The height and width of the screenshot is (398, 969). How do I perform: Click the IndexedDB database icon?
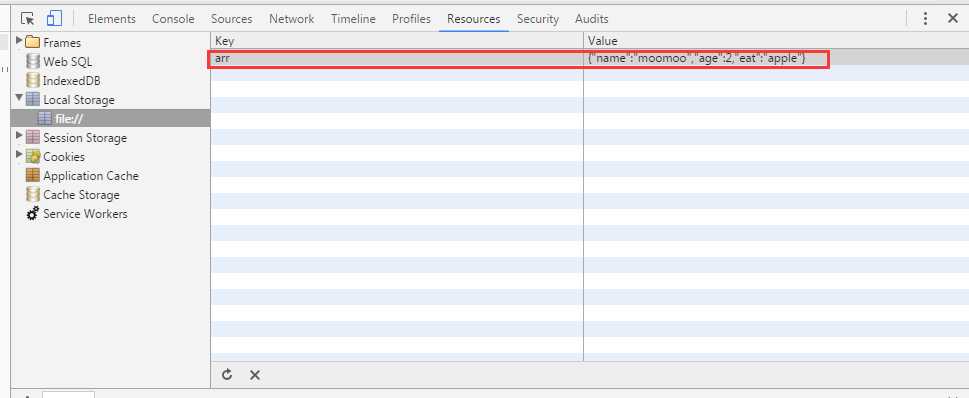coord(33,80)
